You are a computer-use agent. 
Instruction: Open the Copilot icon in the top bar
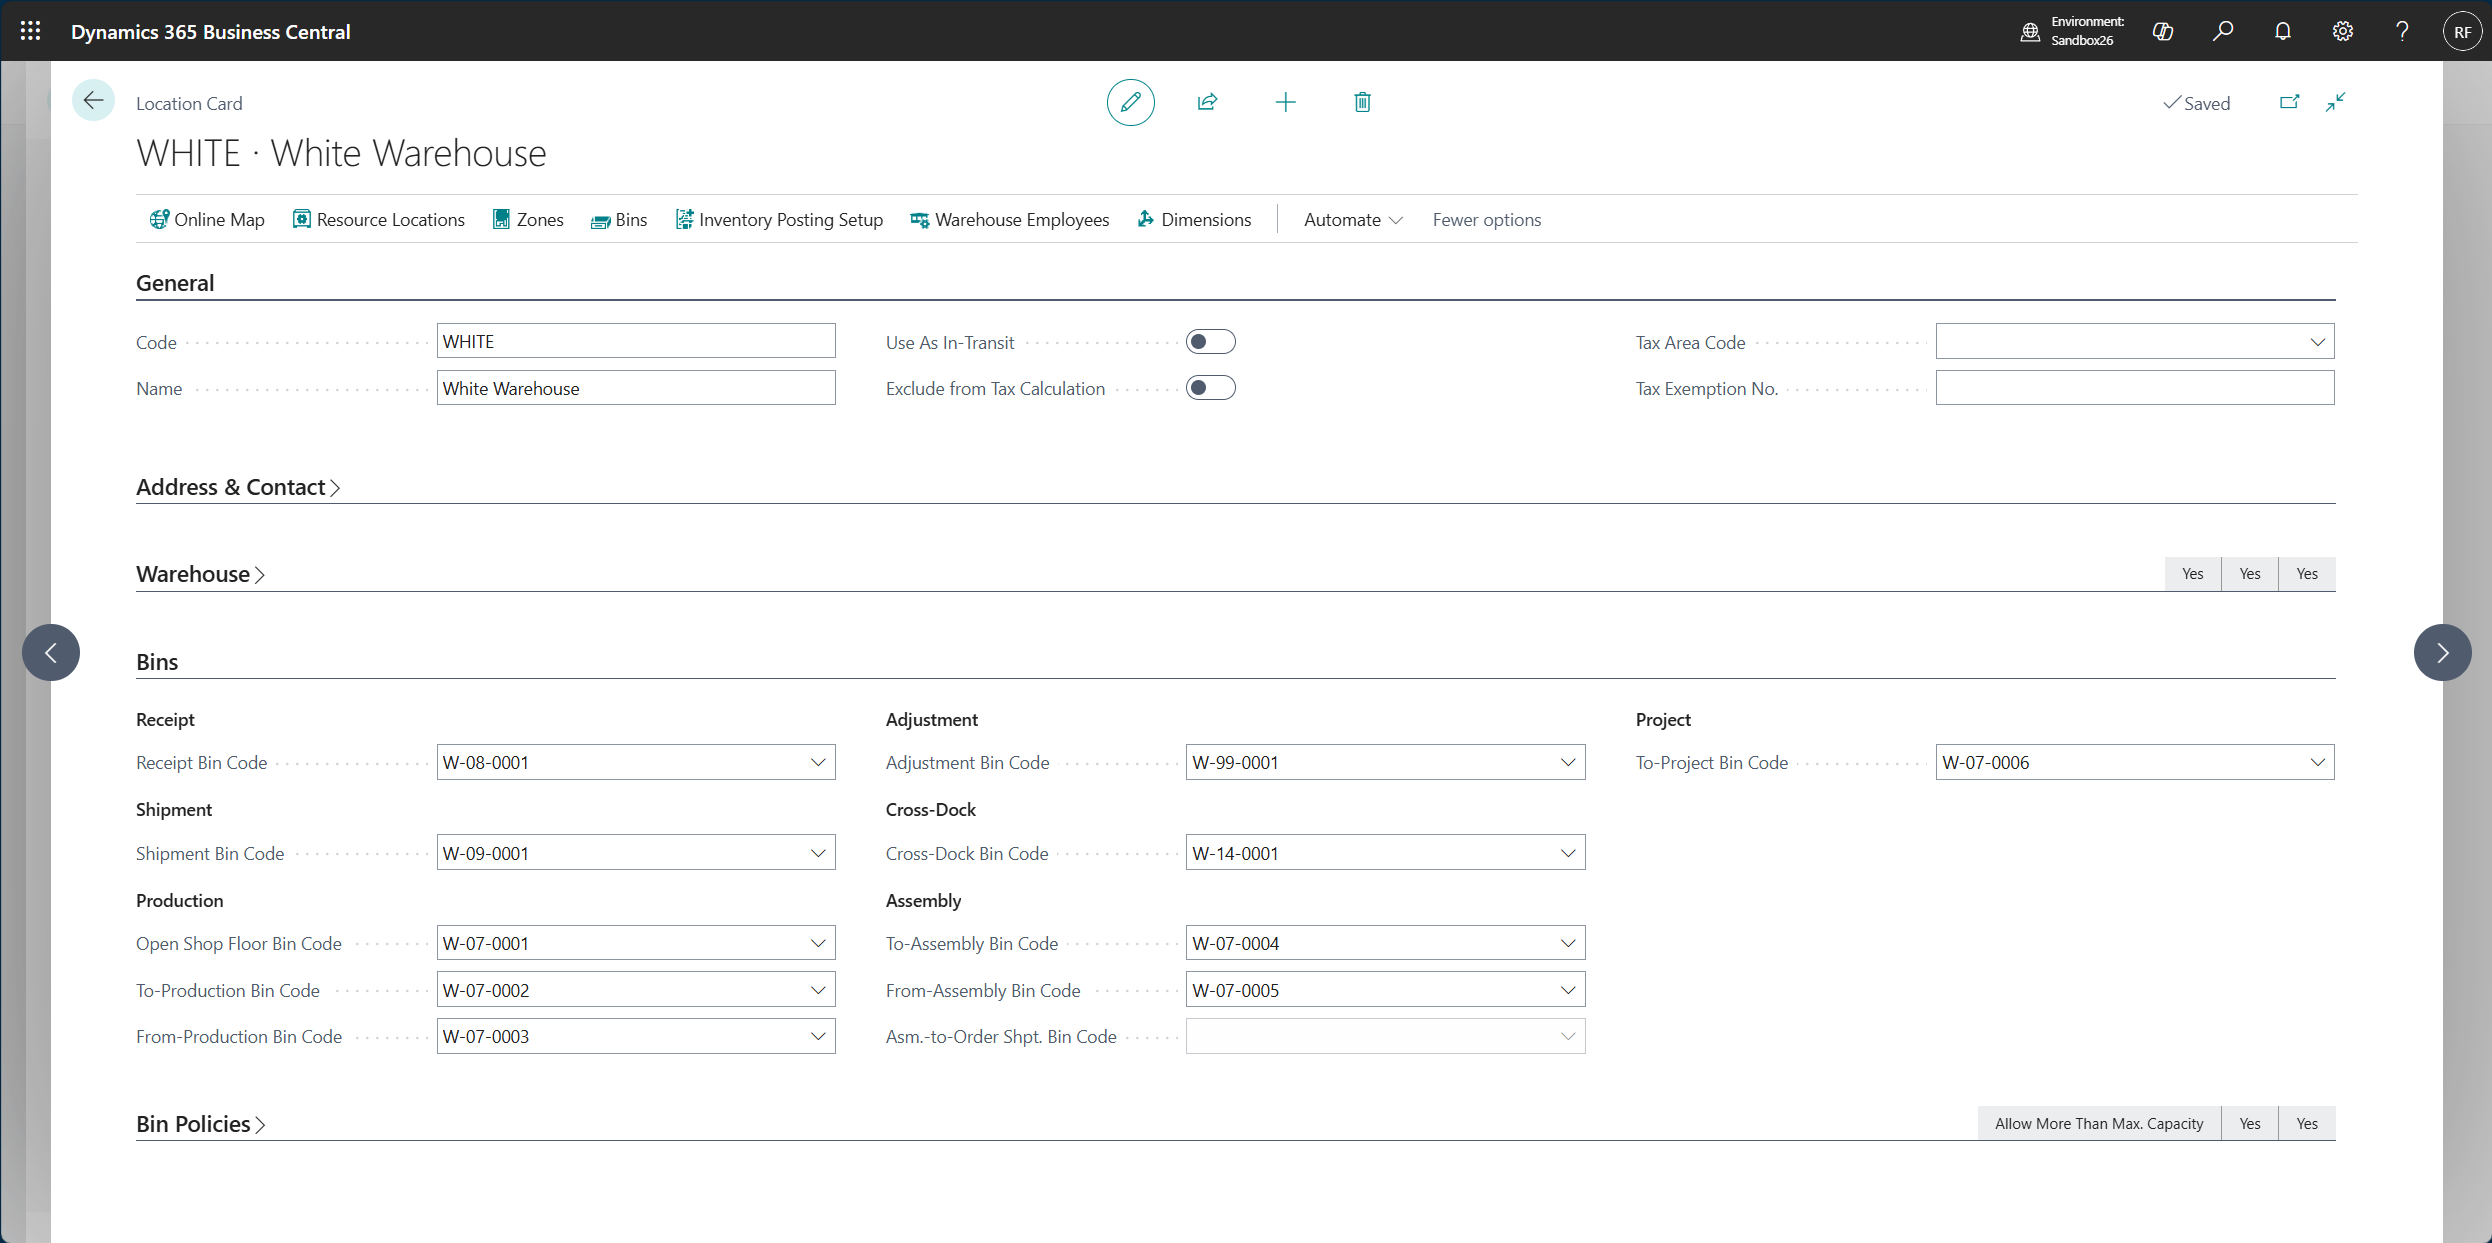pyautogui.click(x=2163, y=31)
